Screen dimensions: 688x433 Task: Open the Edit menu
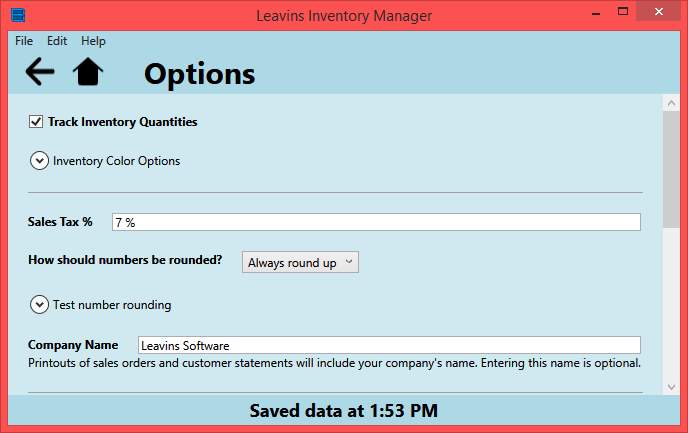57,41
